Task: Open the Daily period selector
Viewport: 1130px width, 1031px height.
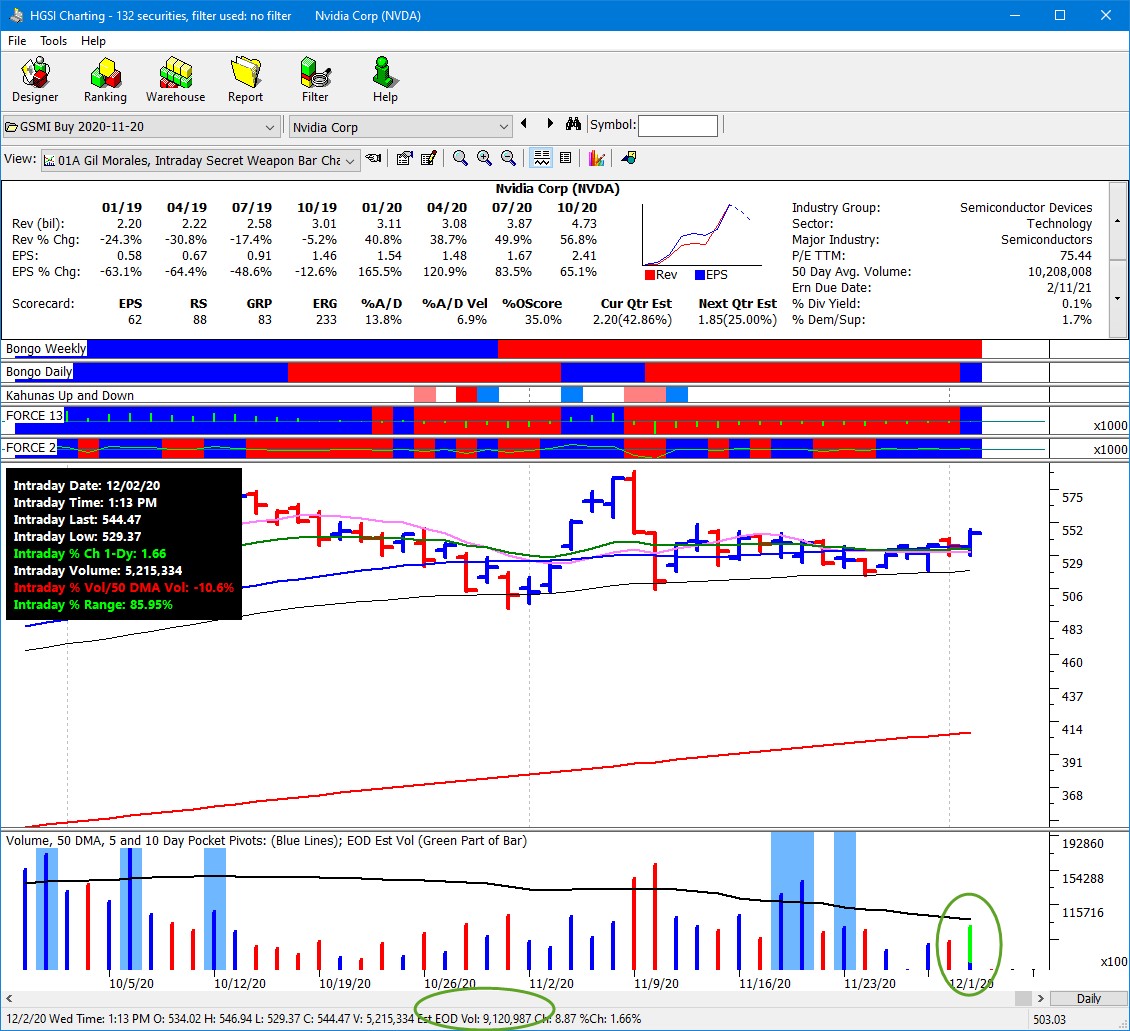Action: (1088, 999)
